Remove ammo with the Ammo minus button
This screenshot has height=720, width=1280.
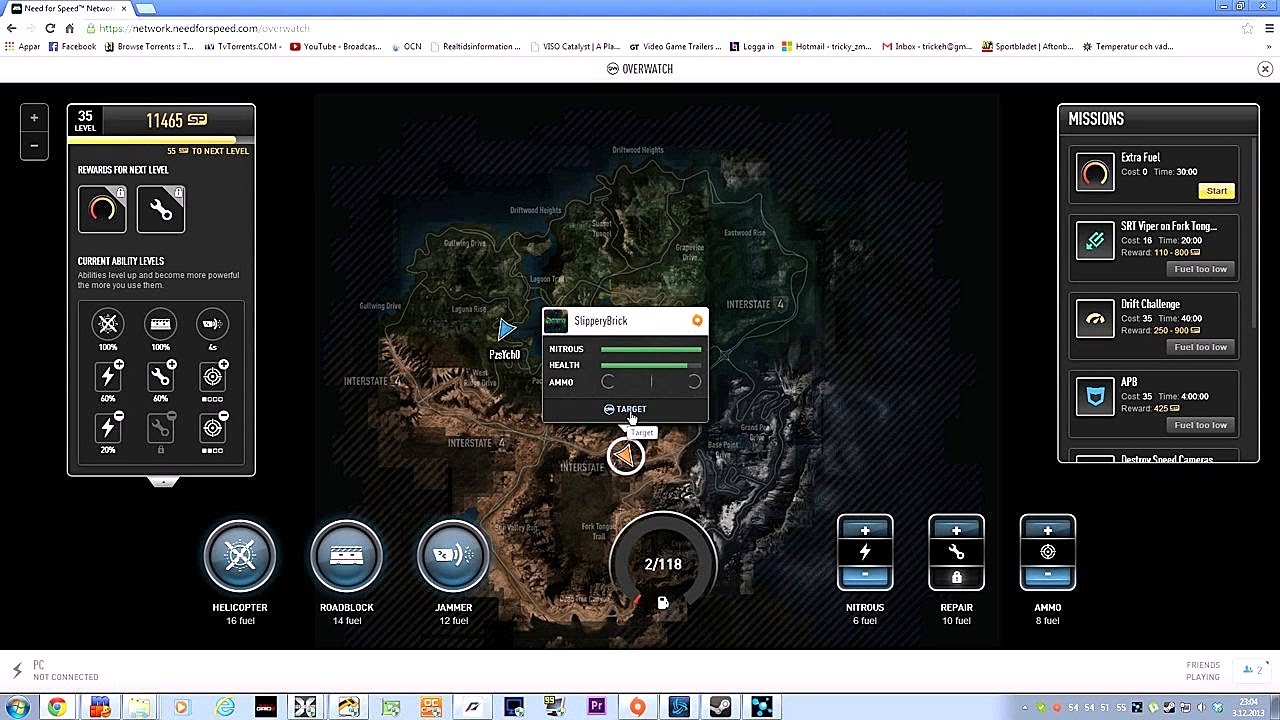pos(1048,576)
